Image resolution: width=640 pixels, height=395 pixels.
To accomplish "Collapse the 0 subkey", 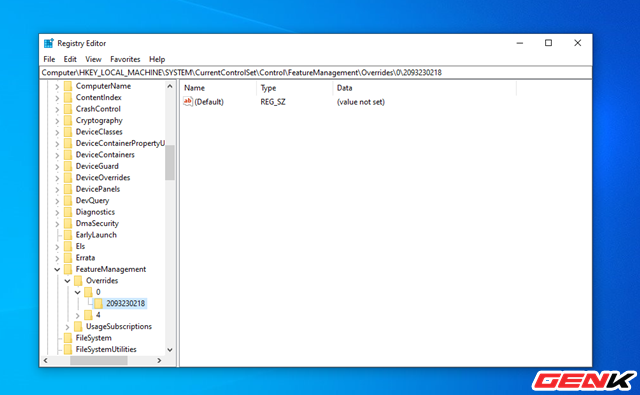I will click(78, 292).
